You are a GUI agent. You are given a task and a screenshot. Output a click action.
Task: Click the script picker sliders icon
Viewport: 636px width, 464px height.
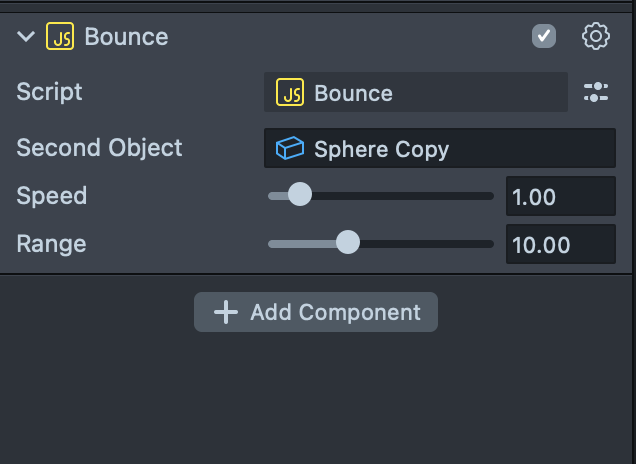point(595,93)
